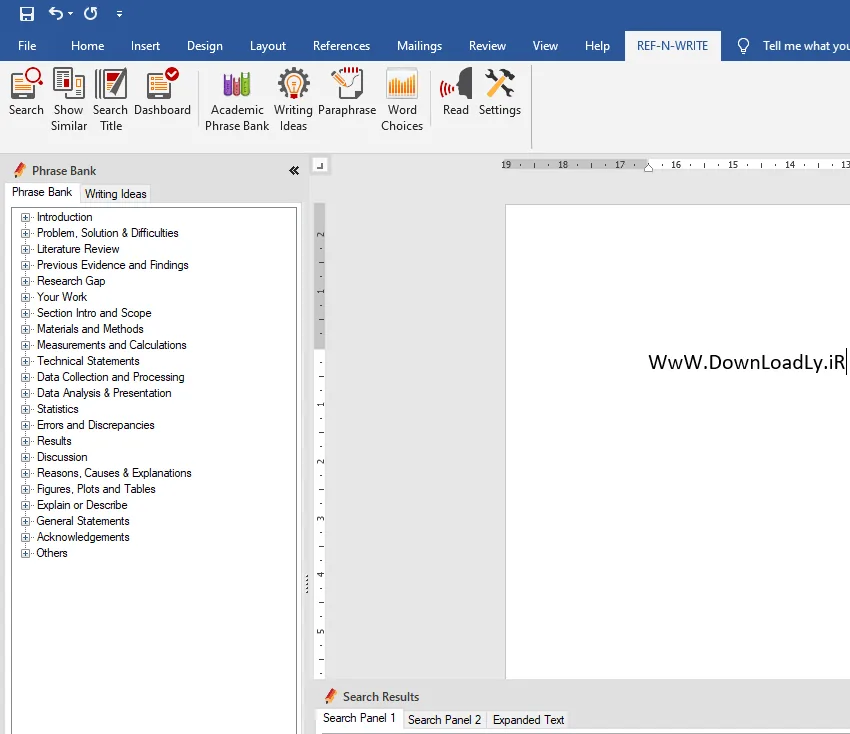Select the Discussion tree item
850x734 pixels.
pyautogui.click(x=62, y=457)
